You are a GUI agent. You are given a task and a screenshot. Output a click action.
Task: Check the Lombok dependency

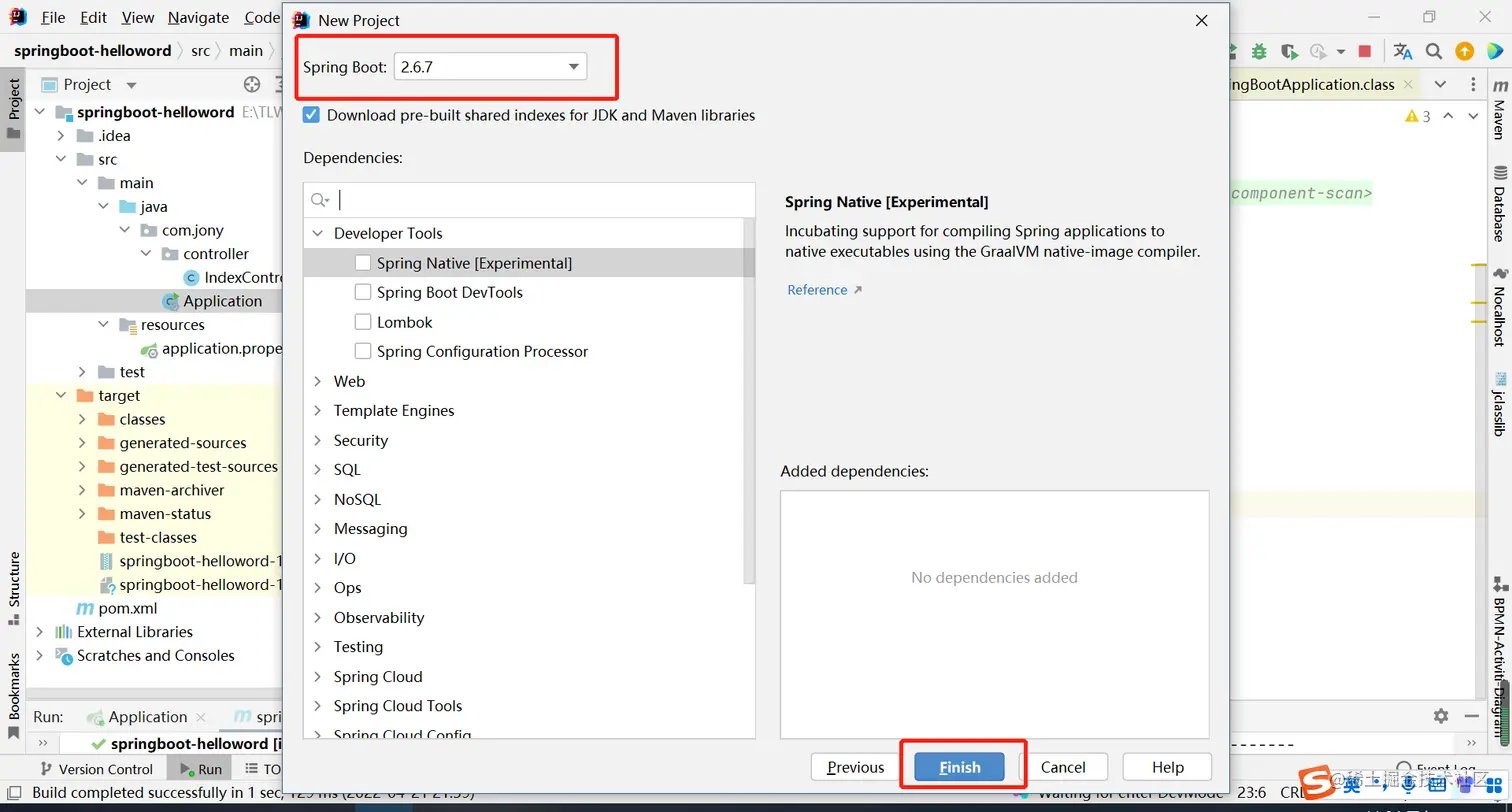tap(363, 322)
